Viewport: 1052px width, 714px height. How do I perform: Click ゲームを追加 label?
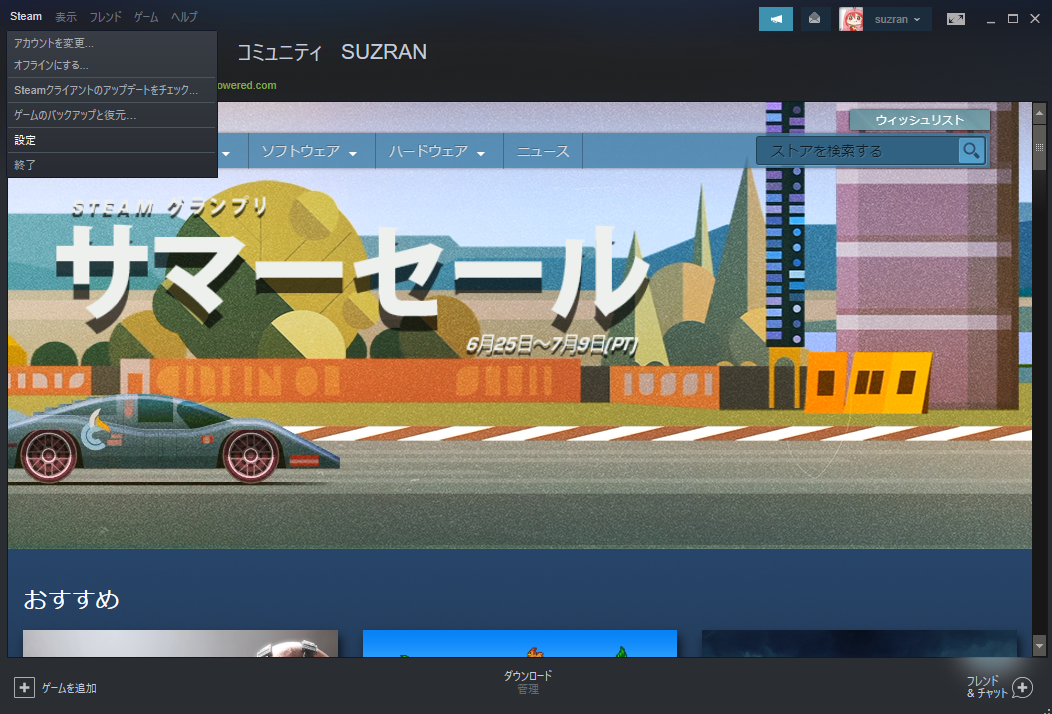click(69, 688)
